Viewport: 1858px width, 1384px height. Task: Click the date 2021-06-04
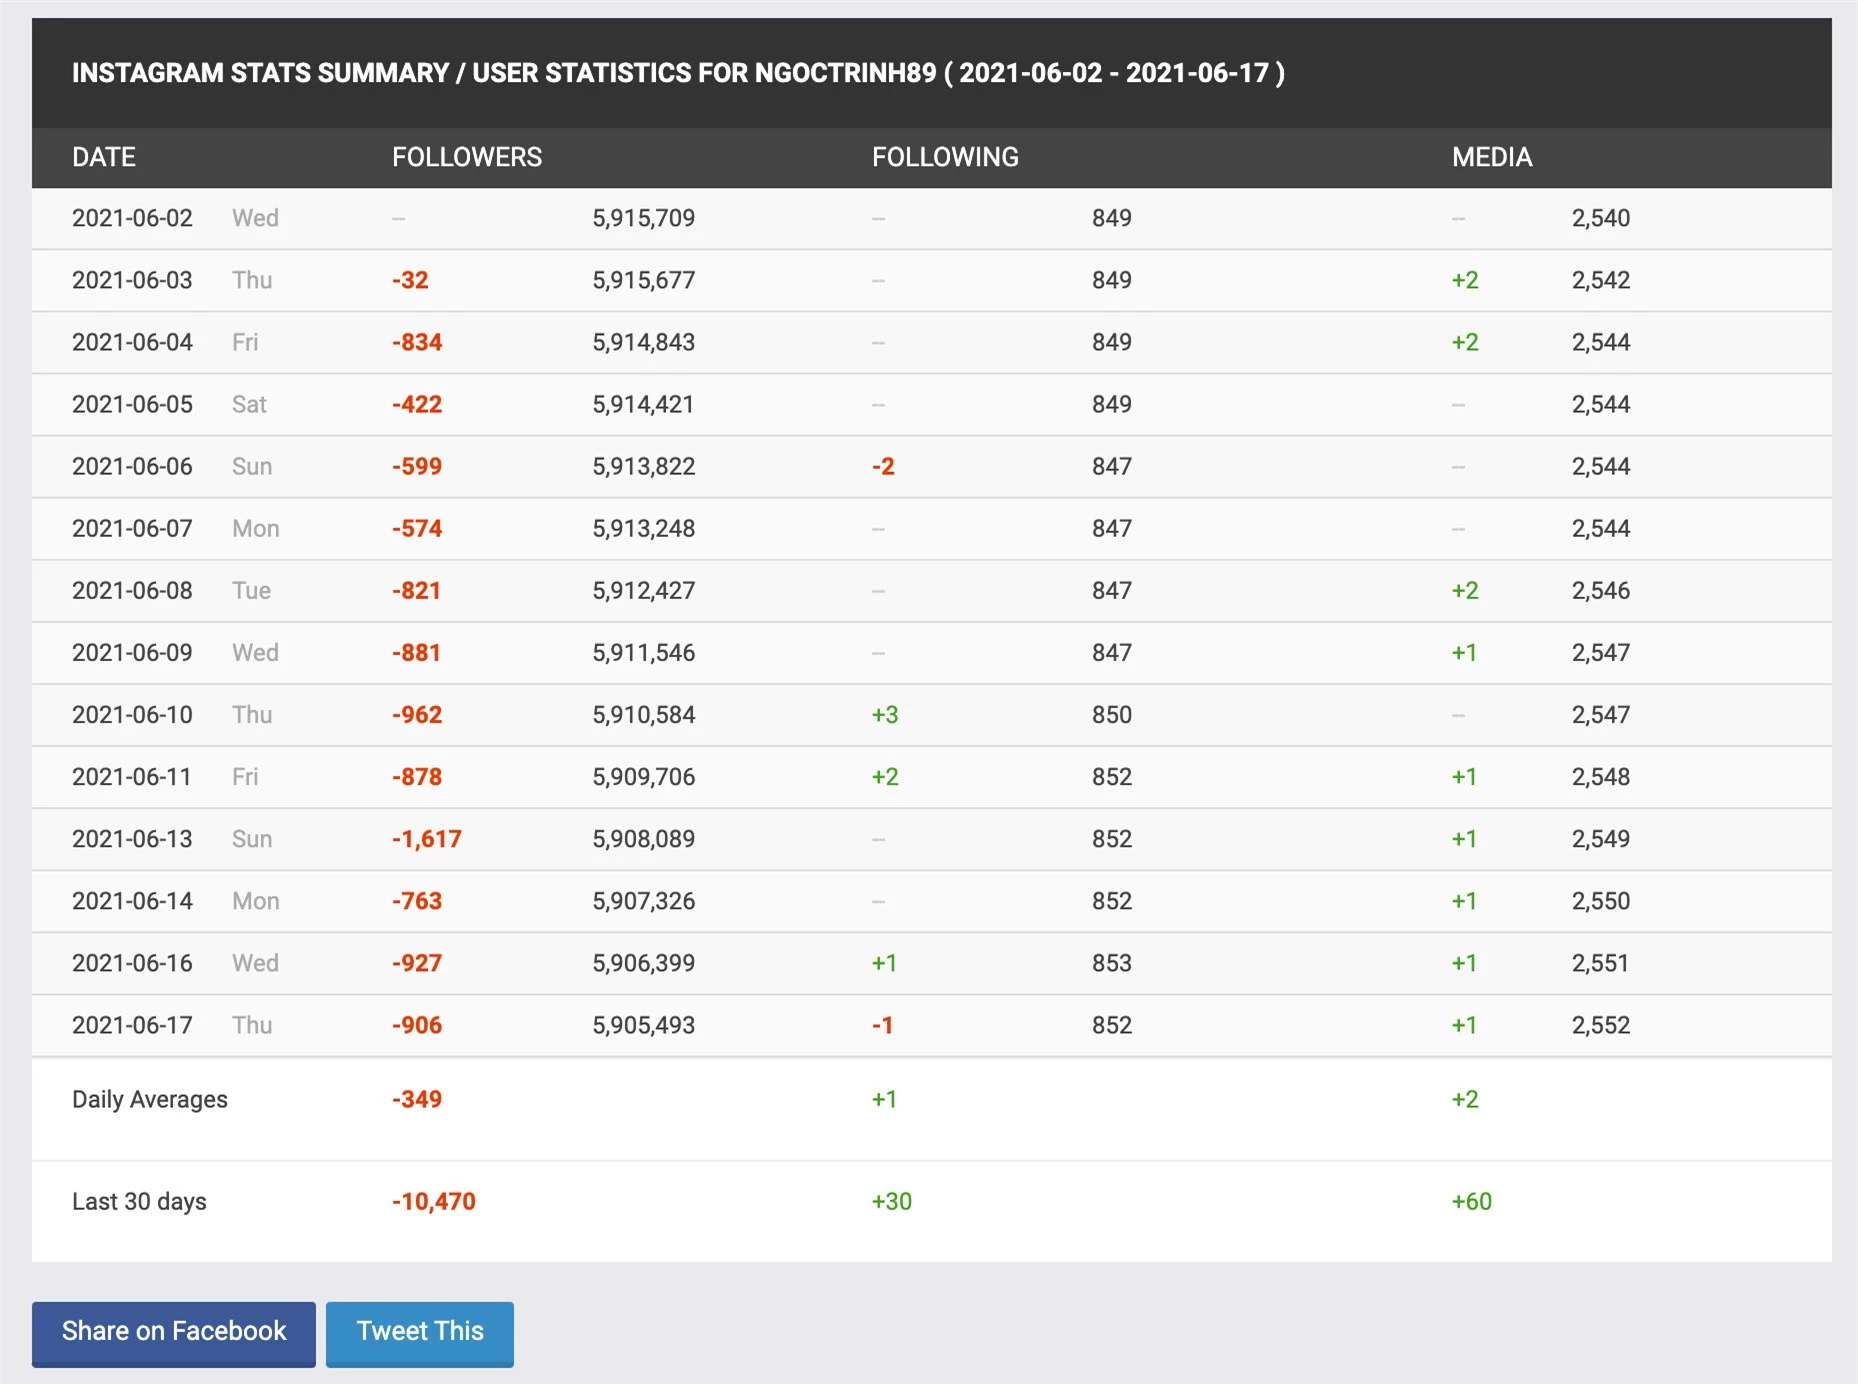pyautogui.click(x=132, y=342)
